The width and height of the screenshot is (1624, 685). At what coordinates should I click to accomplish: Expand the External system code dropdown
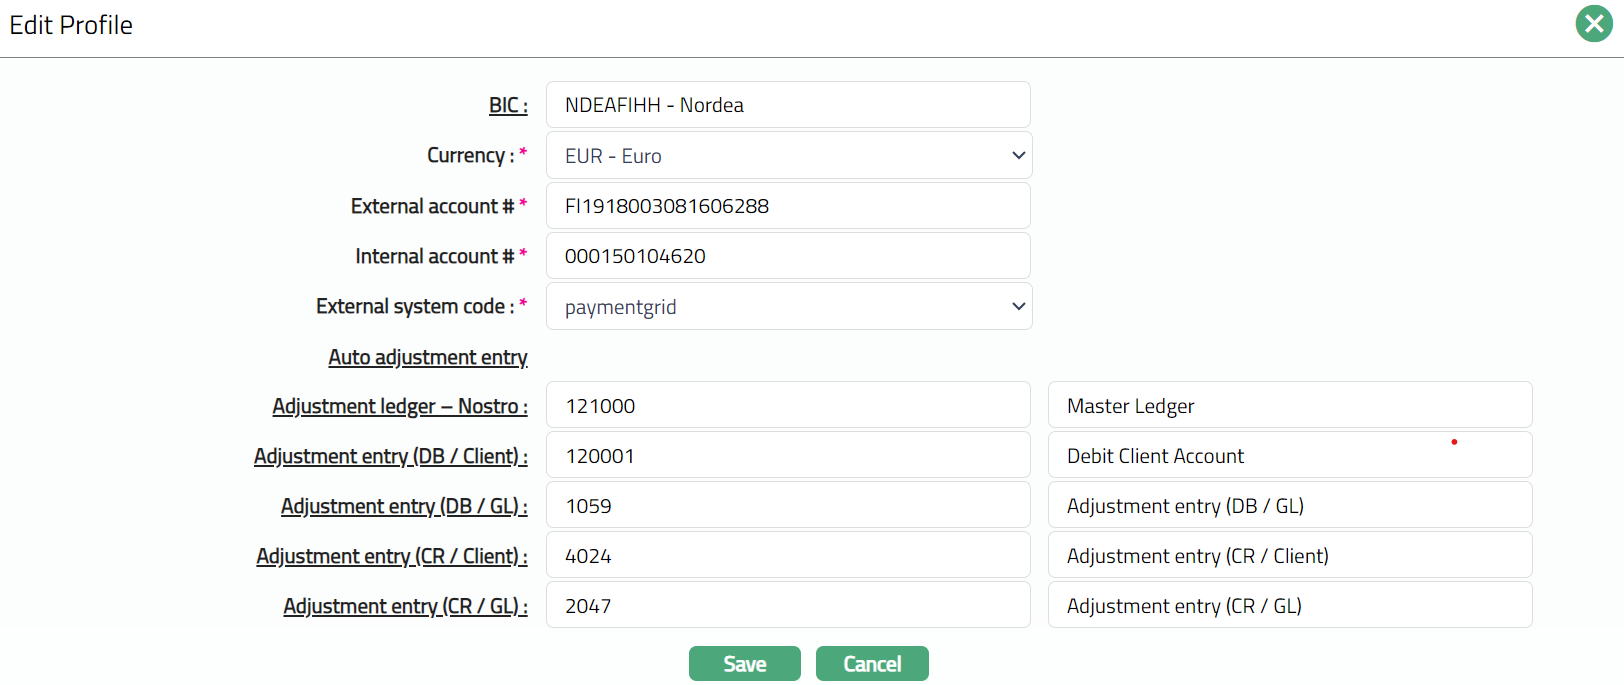788,307
